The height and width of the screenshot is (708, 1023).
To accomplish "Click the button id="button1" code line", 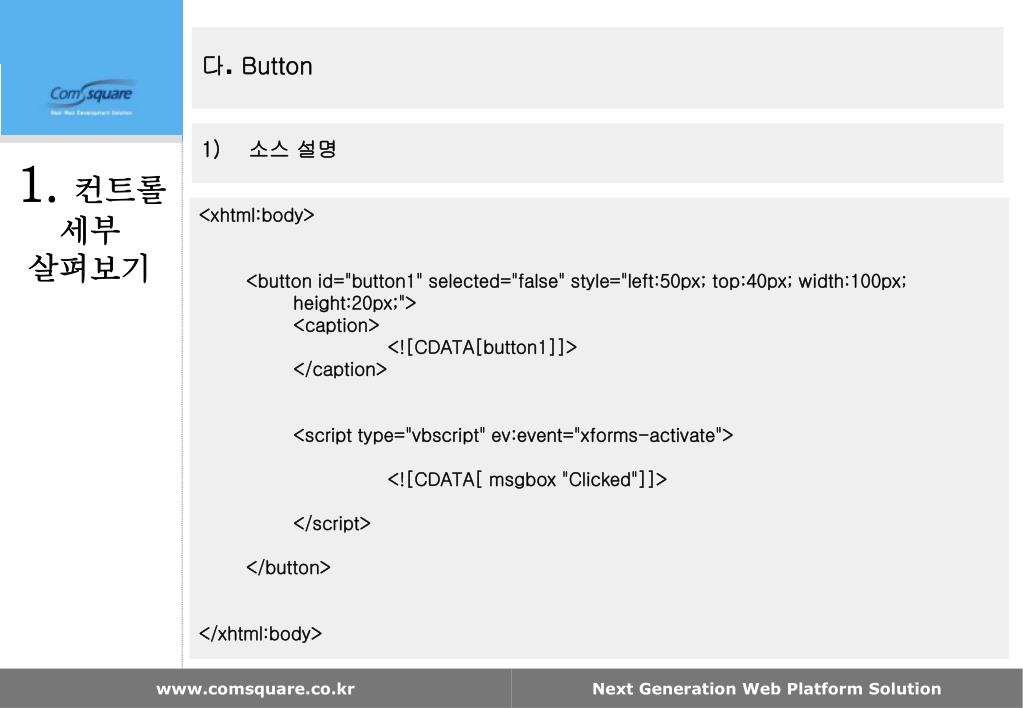I will click(576, 281).
